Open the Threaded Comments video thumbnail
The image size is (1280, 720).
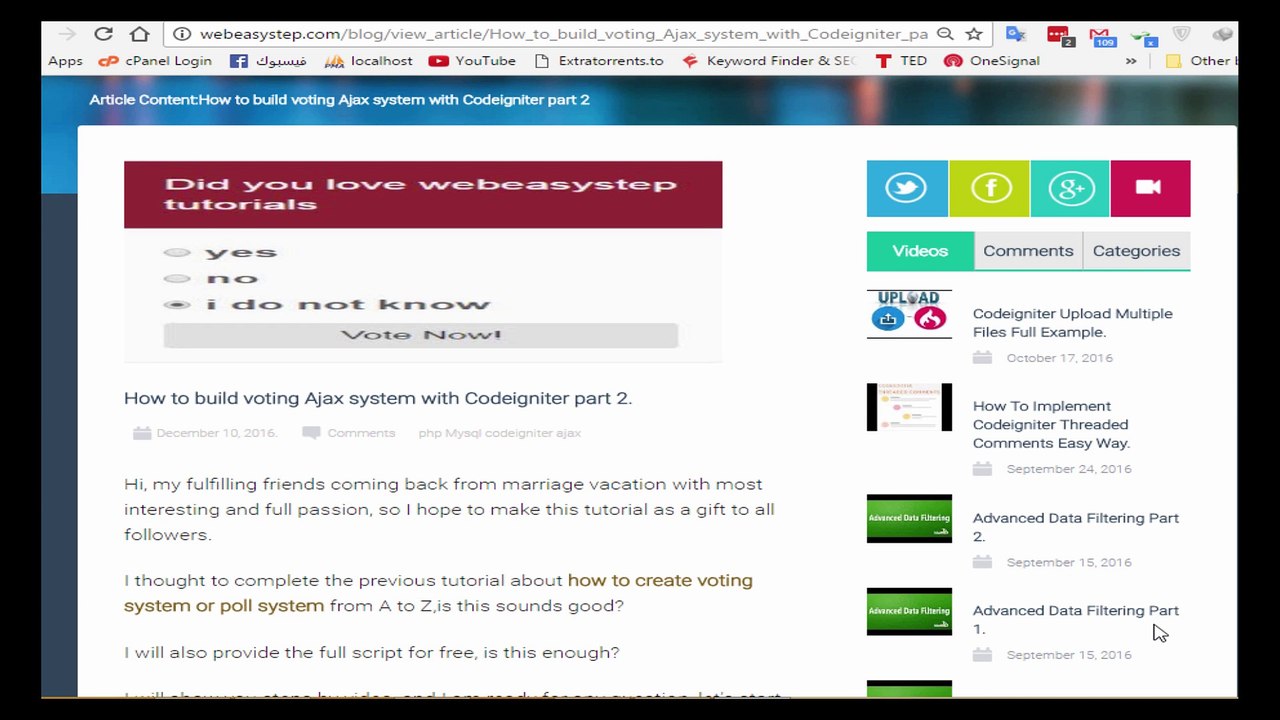[909, 407]
